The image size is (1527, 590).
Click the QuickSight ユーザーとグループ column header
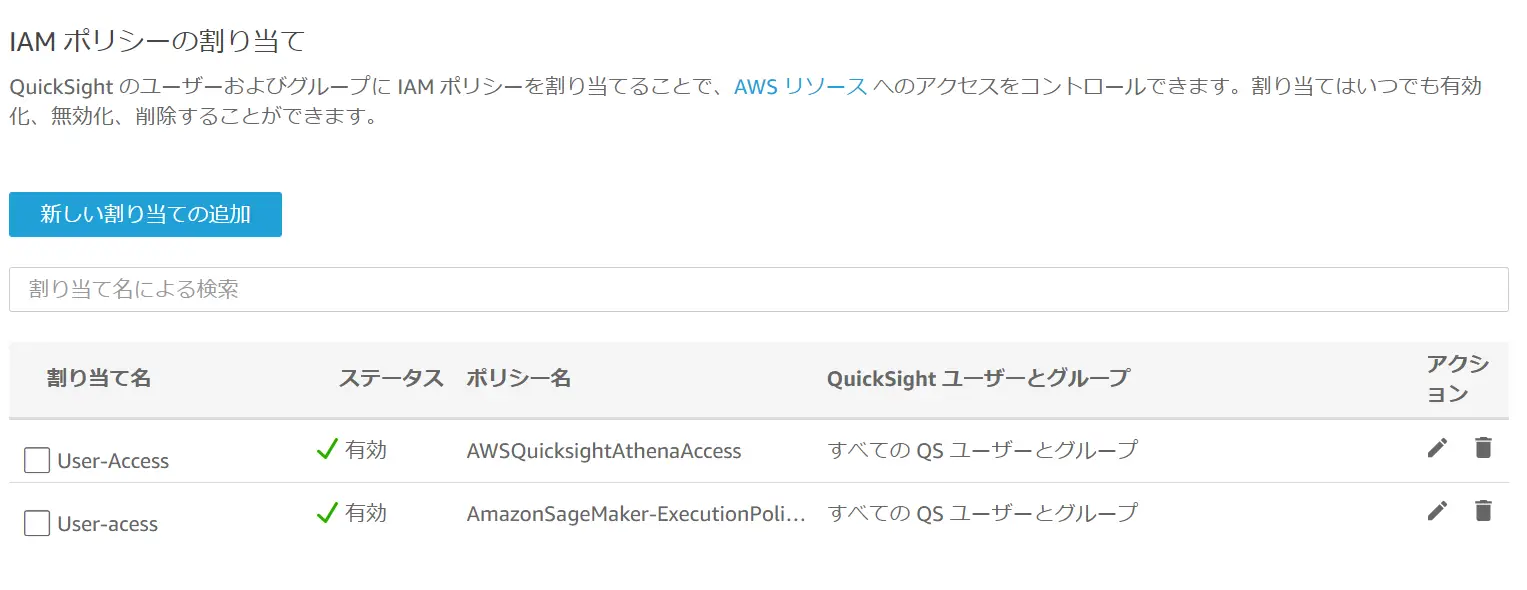(x=978, y=378)
